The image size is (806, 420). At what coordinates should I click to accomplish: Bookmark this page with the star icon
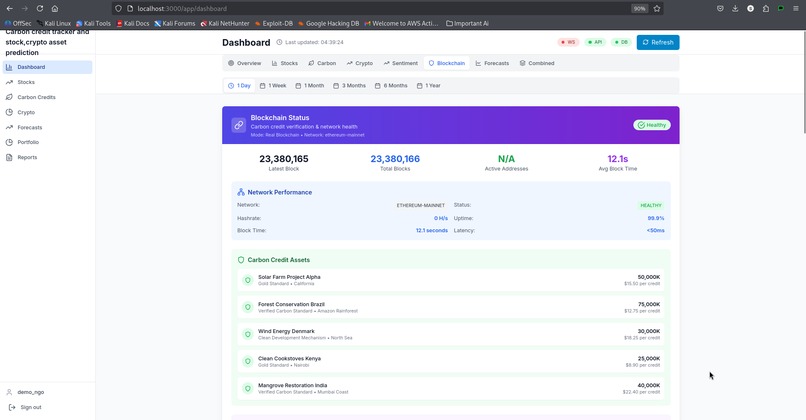656,8
